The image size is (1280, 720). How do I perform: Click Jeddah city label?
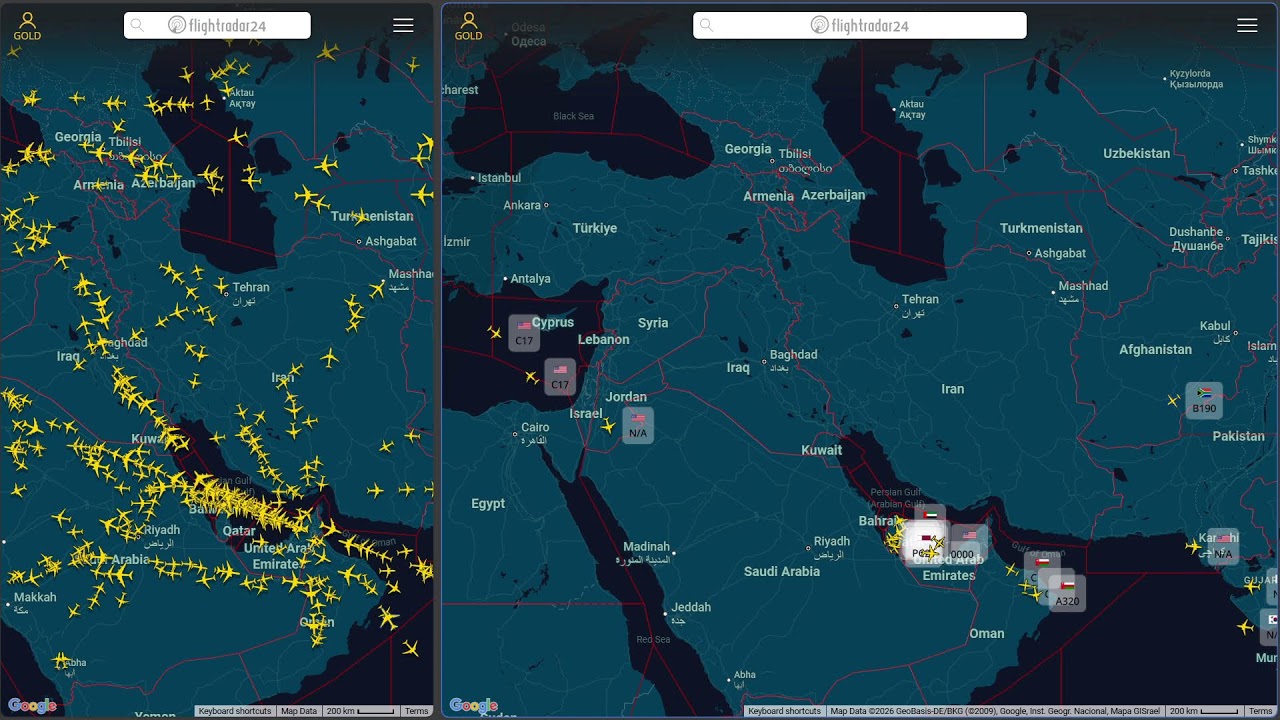[x=691, y=608]
